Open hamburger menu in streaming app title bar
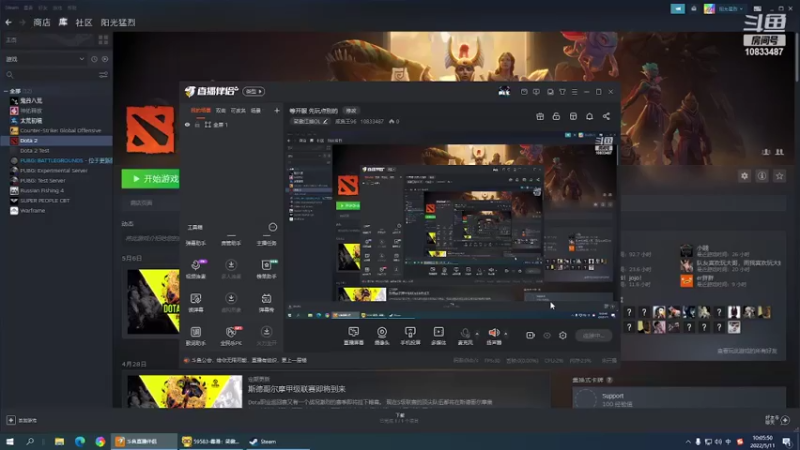Image resolution: width=800 pixels, height=450 pixels. click(x=574, y=92)
